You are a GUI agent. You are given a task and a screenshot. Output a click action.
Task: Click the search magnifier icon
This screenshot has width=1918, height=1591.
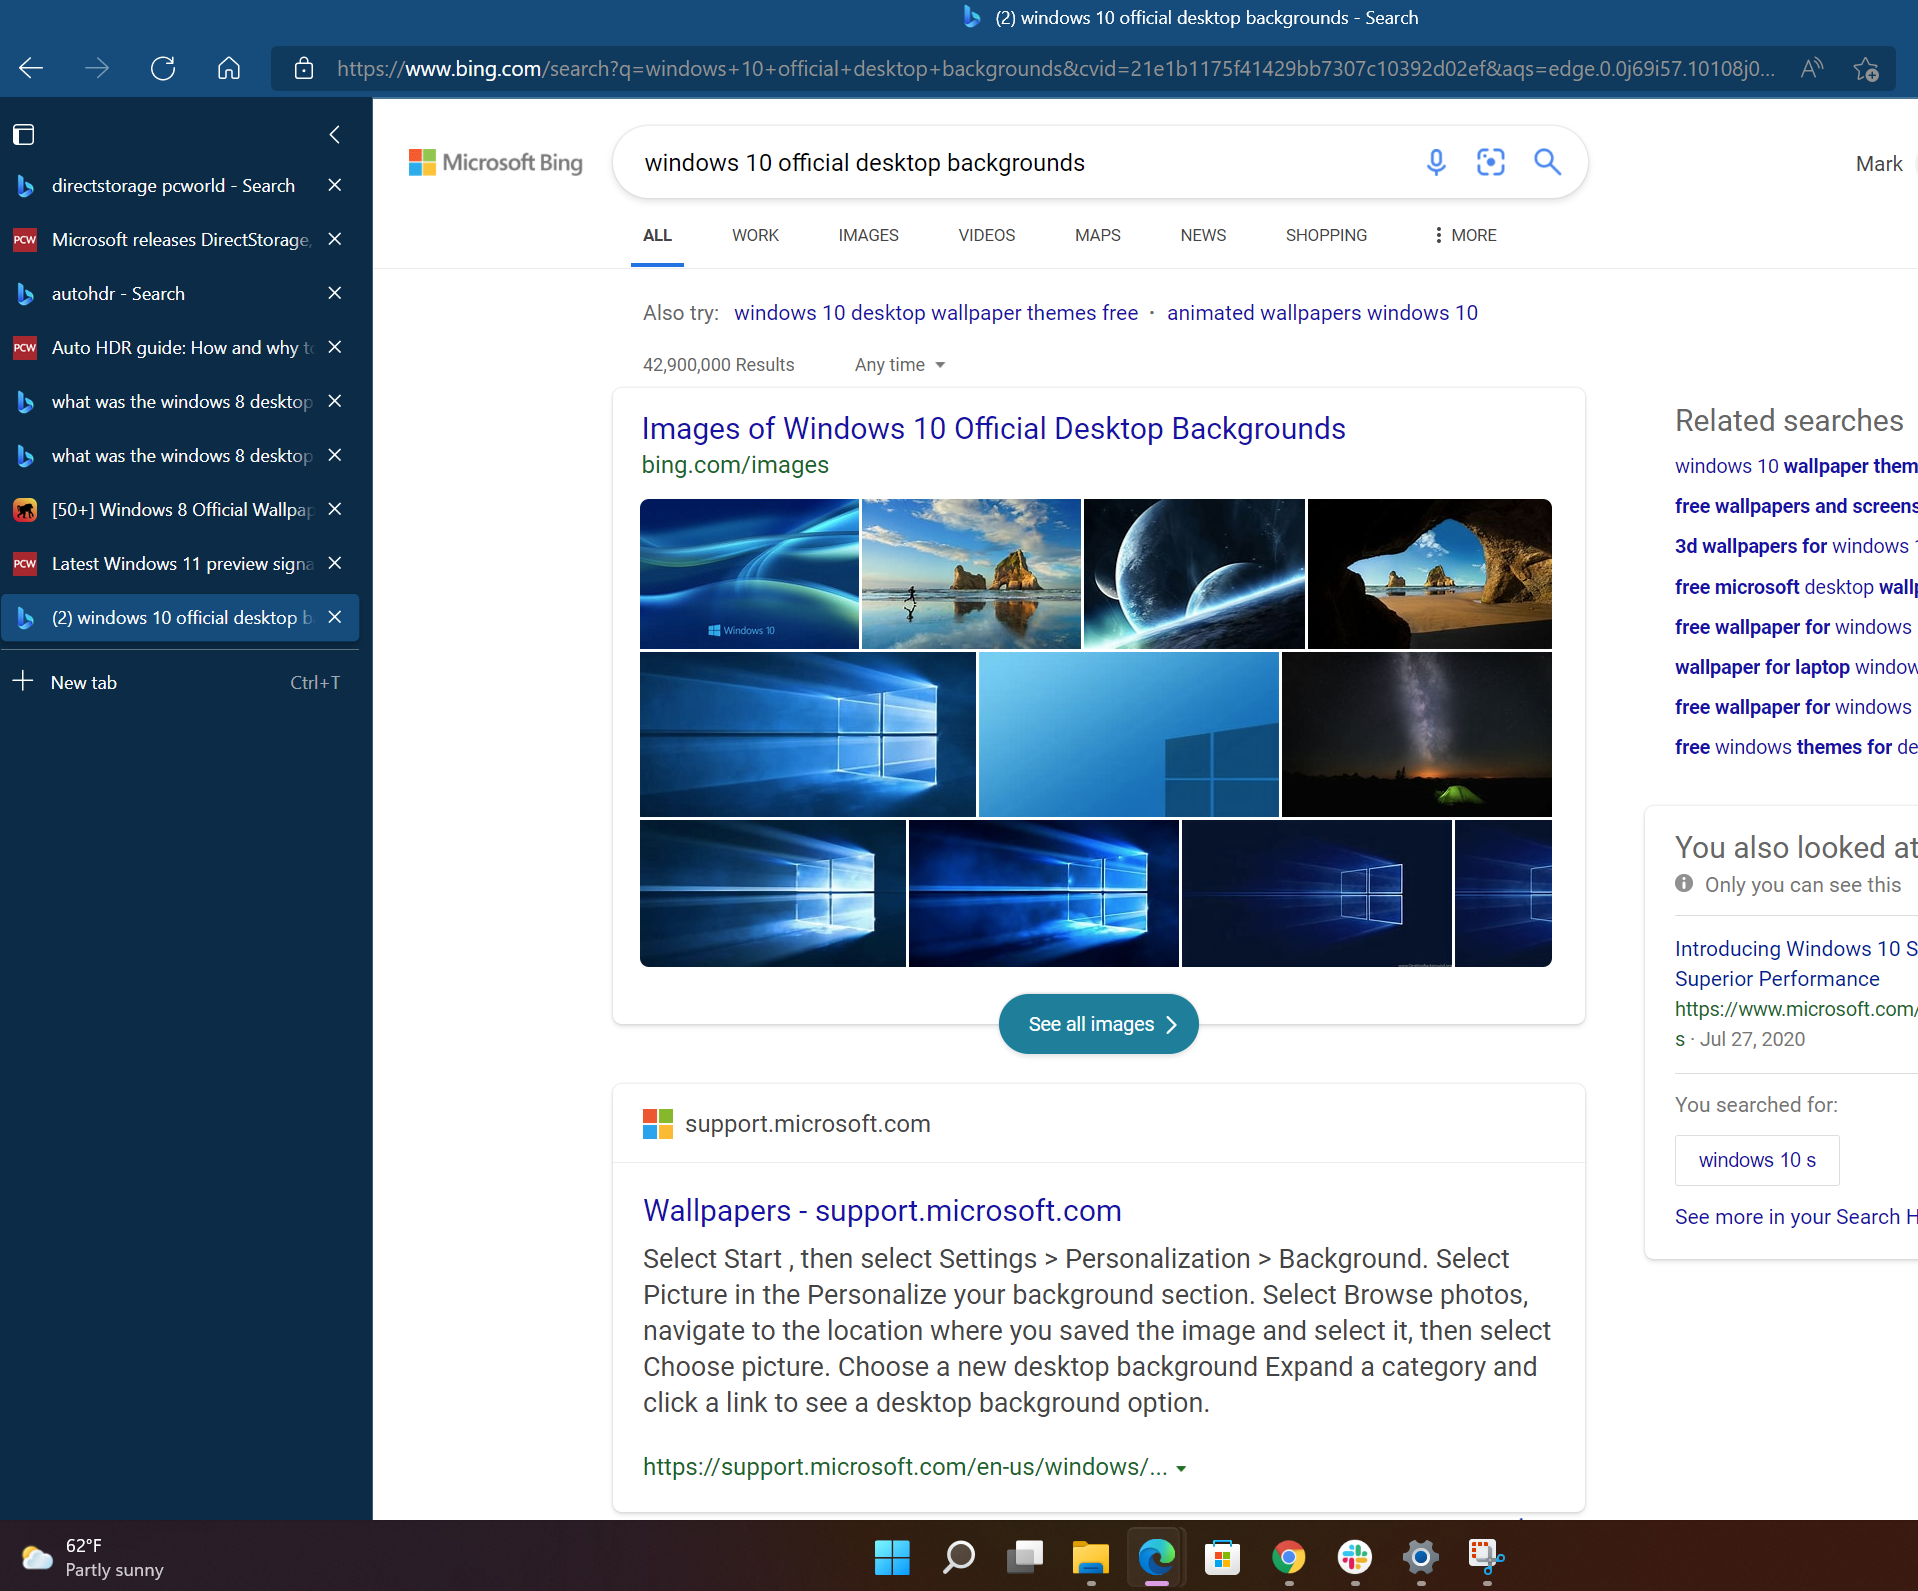1546,162
